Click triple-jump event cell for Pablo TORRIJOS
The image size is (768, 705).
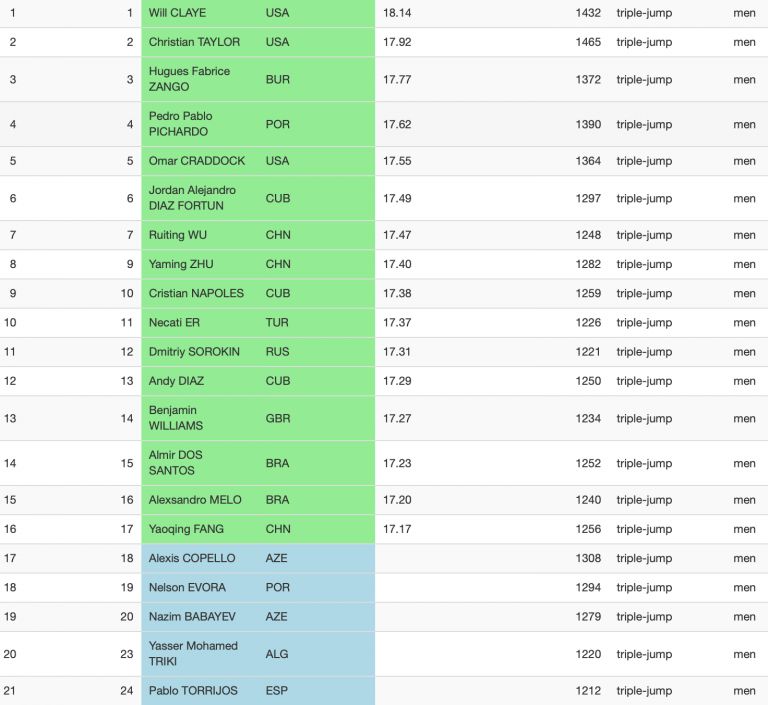click(x=644, y=691)
